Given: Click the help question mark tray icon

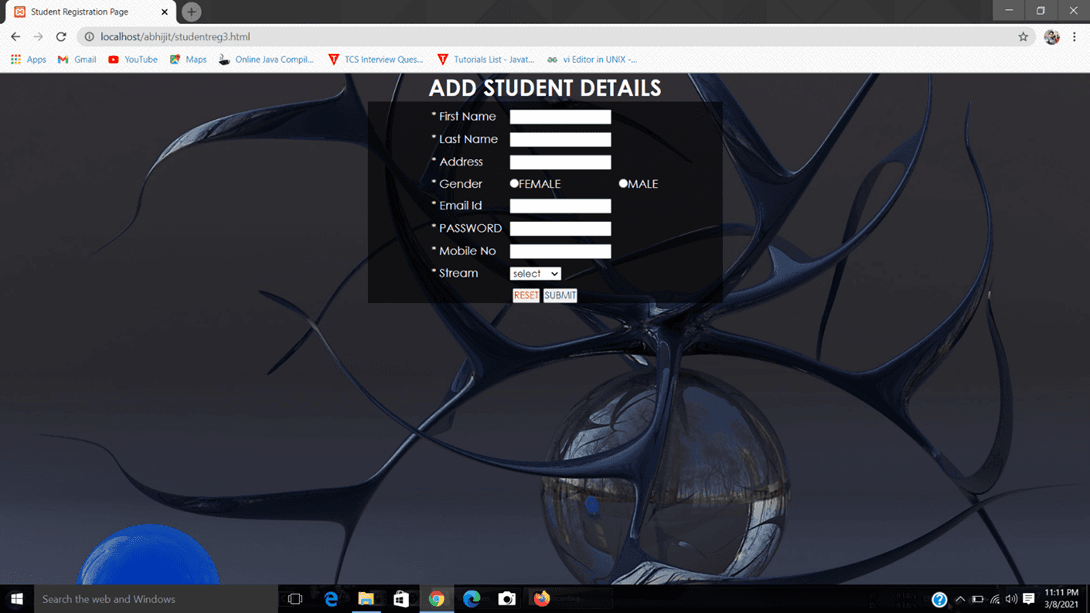Looking at the screenshot, I should click(x=939, y=599).
